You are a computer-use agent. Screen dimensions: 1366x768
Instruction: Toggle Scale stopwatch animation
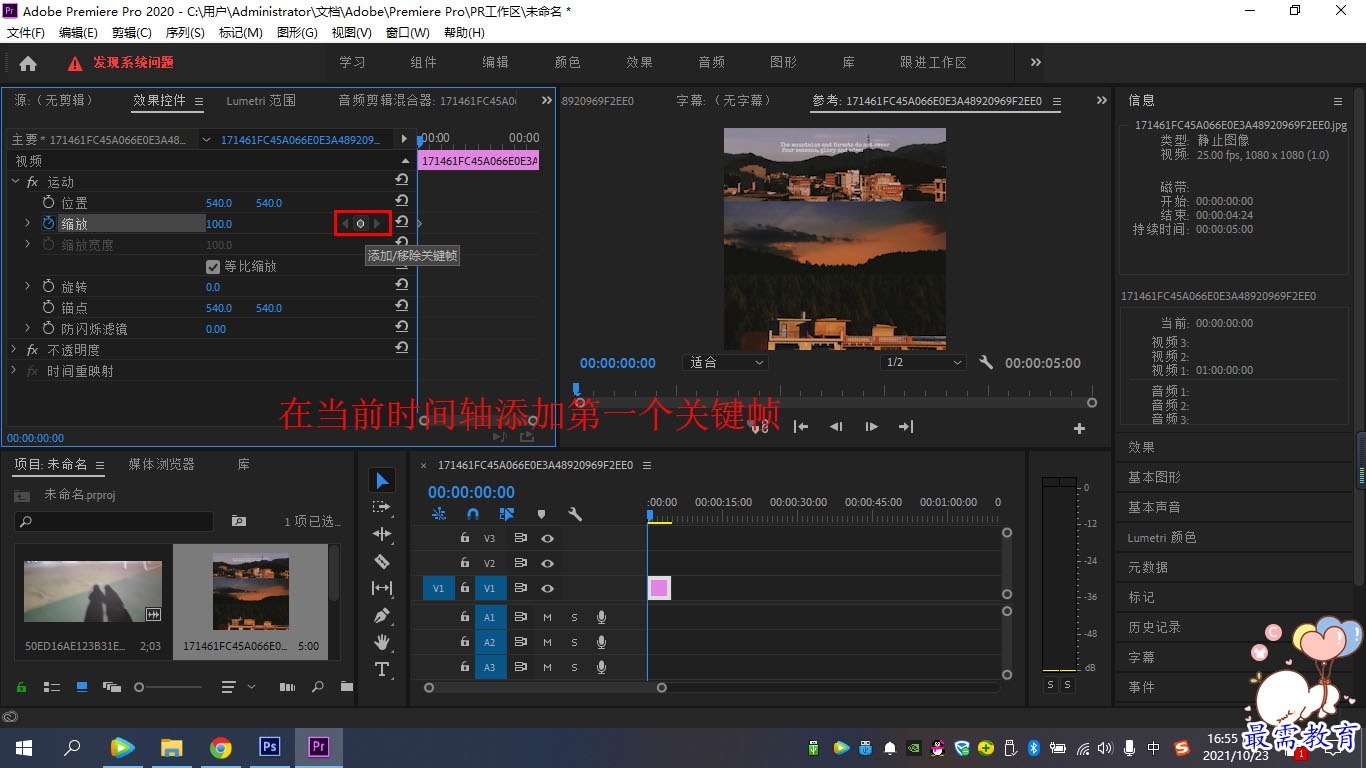coord(49,224)
